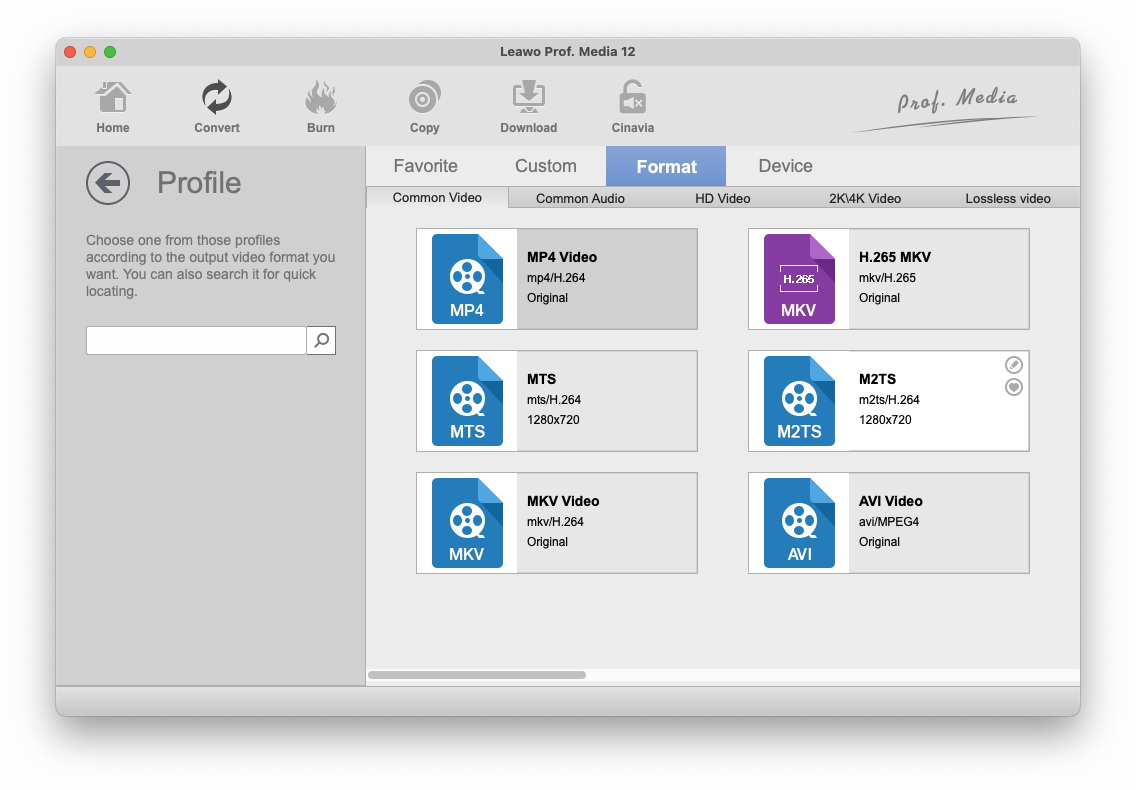Choose the H.265 MKV profile
This screenshot has width=1136, height=790.
tap(888, 279)
